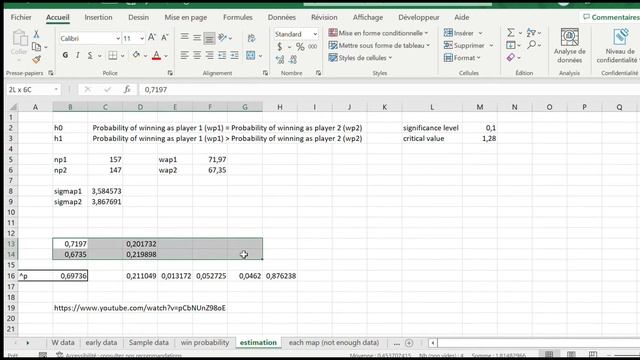
Task: Toggle bottom vertical alignment
Action: [209, 38]
